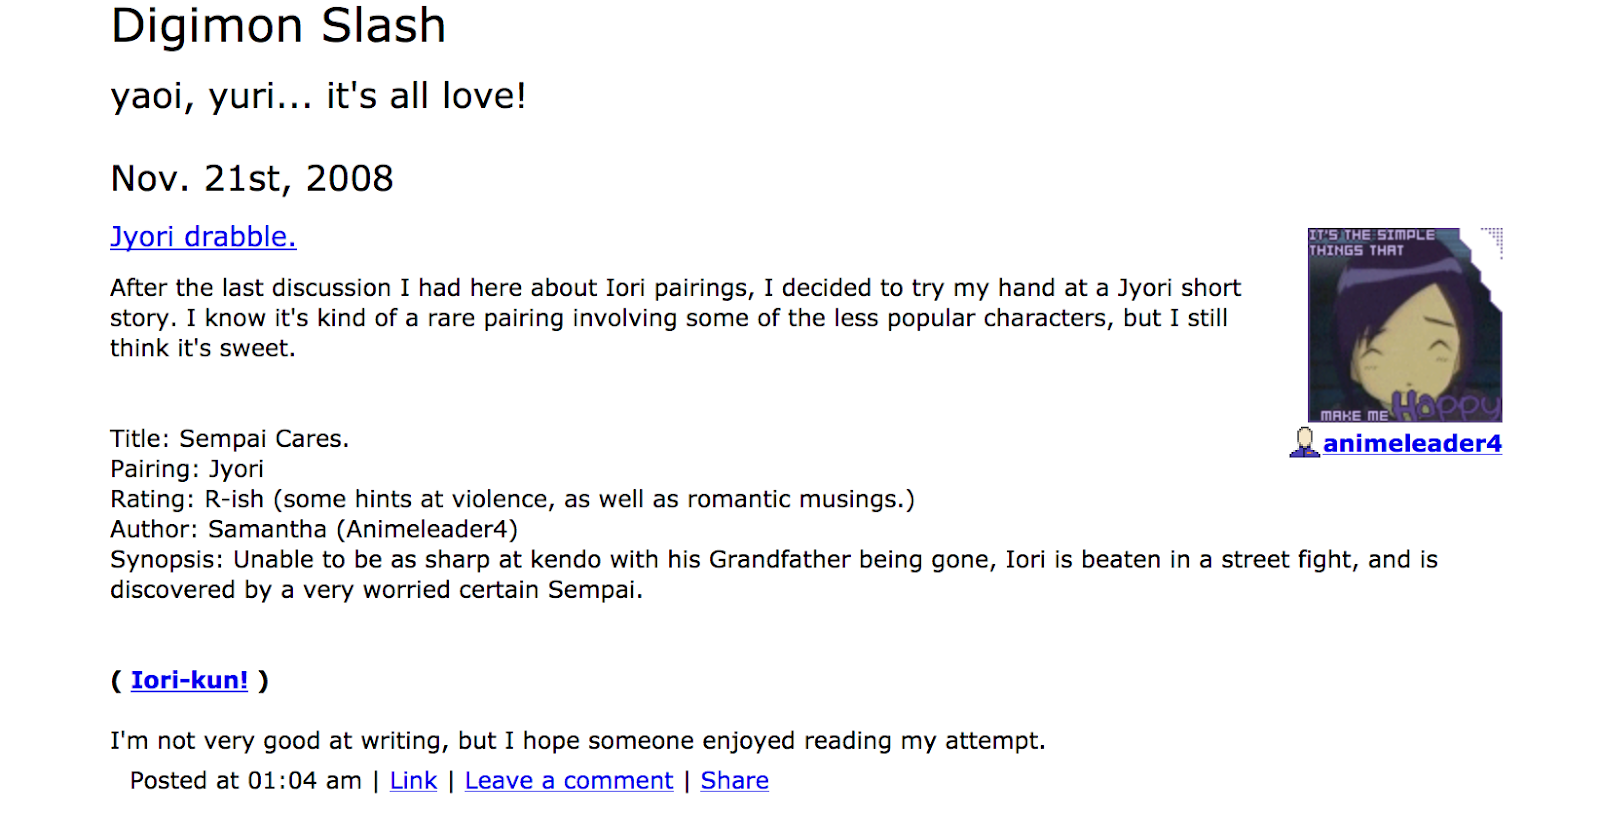The height and width of the screenshot is (820, 1600).
Task: Click the "Pairing: Jyori" line
Action: click(x=187, y=469)
